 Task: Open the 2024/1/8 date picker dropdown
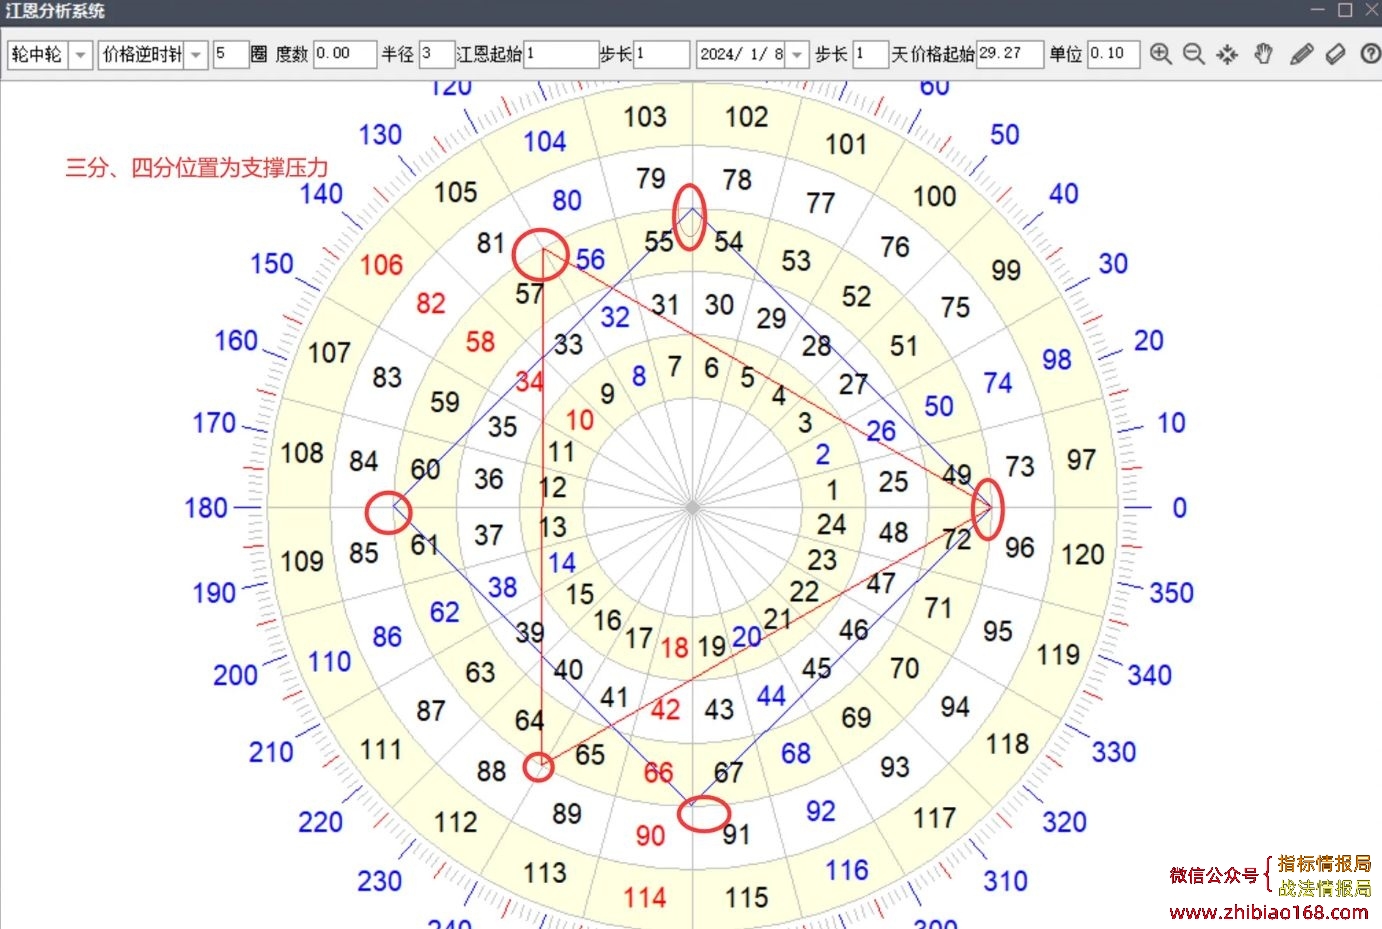click(797, 54)
